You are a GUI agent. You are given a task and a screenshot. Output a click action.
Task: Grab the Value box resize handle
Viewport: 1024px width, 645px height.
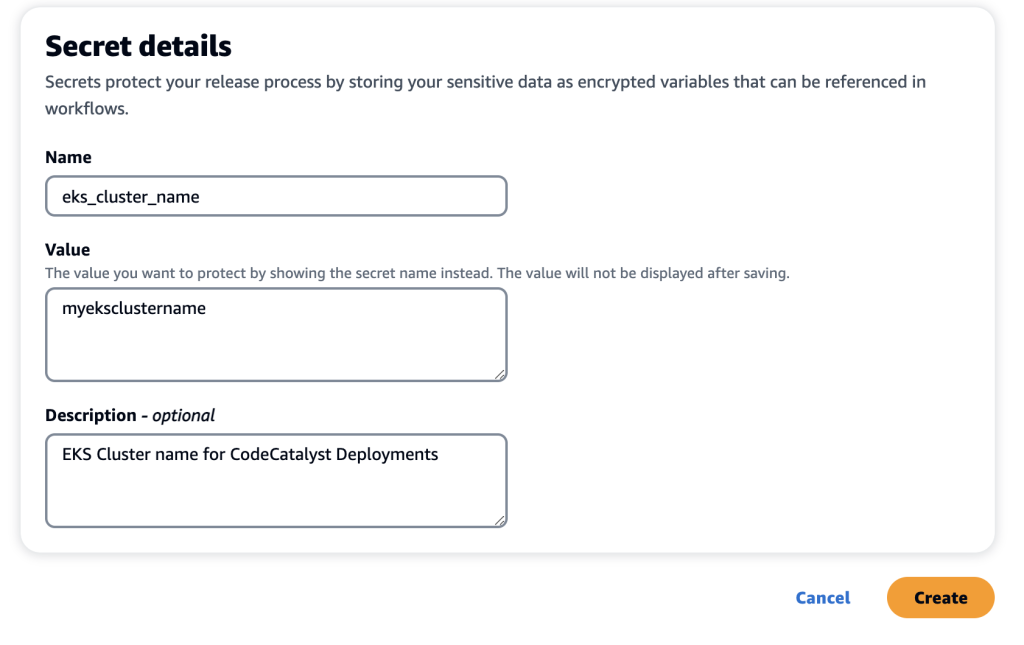500,374
